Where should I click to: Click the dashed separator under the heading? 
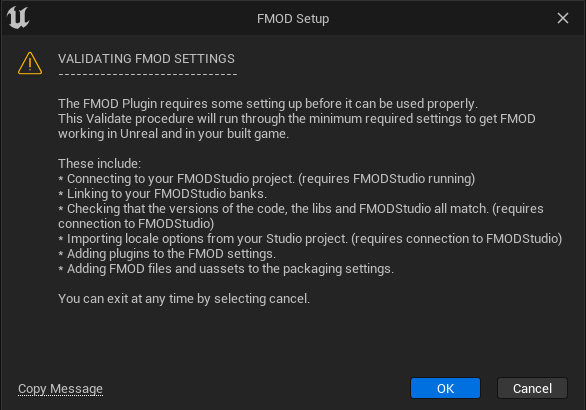[x=148, y=74]
